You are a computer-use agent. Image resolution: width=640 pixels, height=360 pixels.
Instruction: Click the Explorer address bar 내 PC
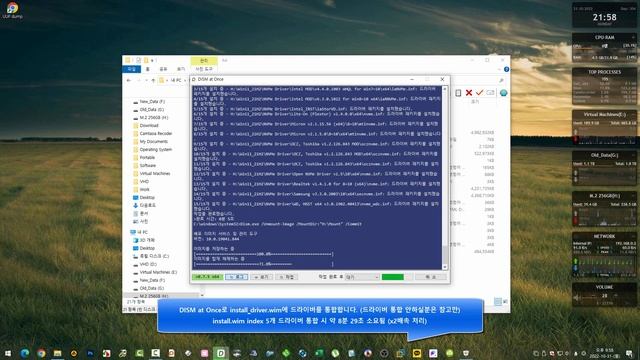point(176,80)
